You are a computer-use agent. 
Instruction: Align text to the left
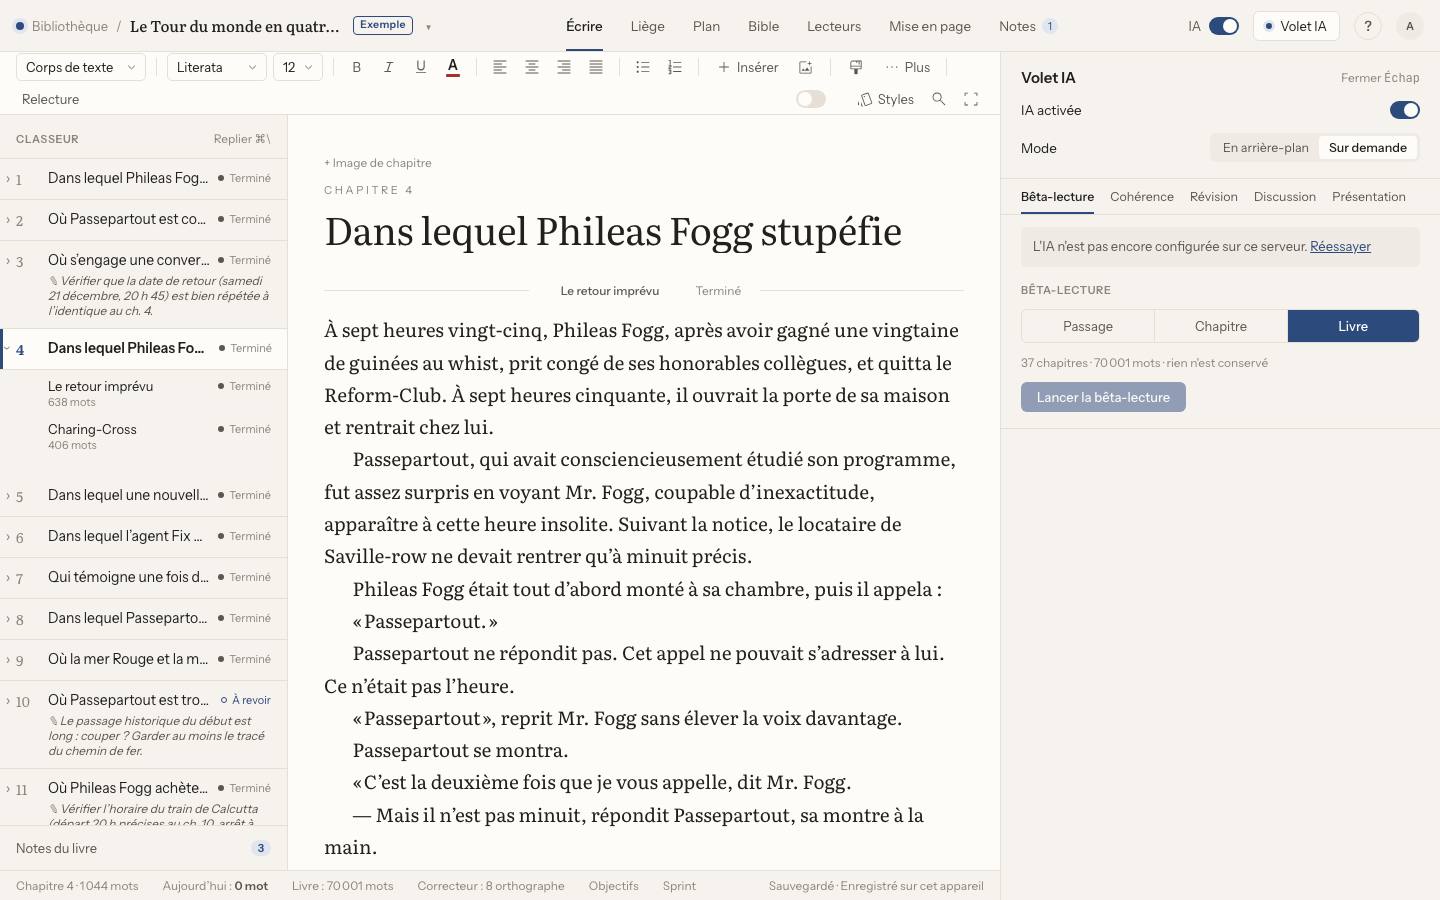coord(500,67)
